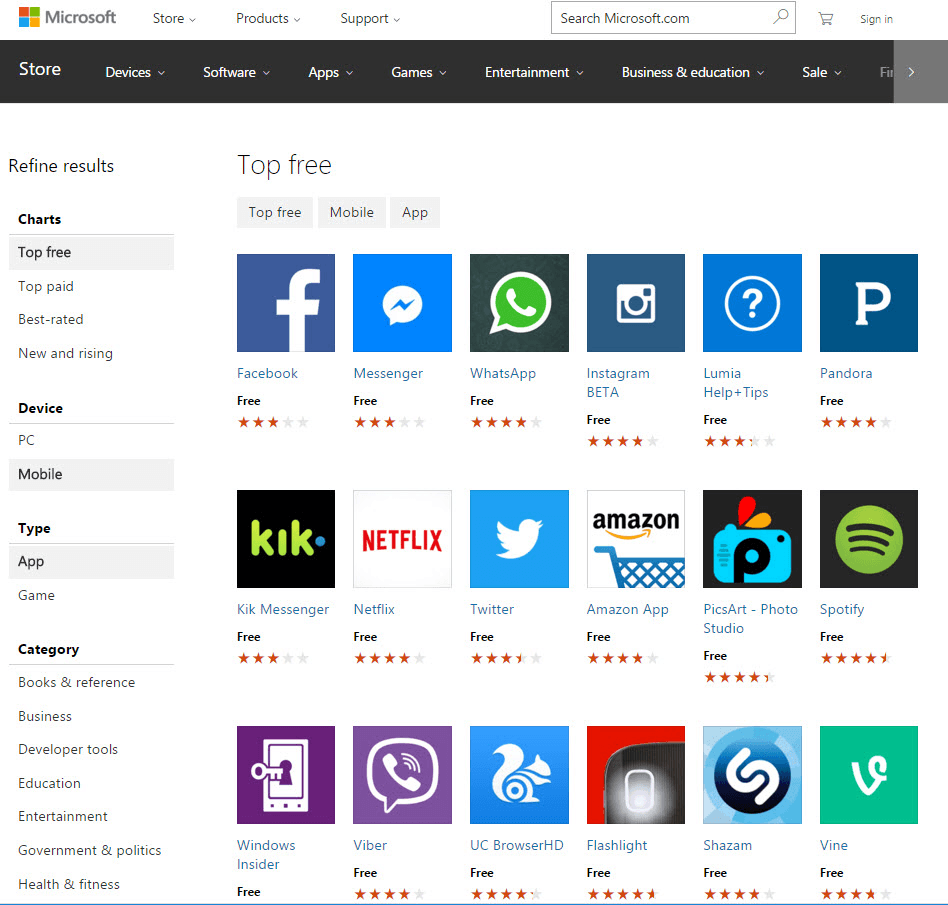The height and width of the screenshot is (905, 948).
Task: Open the Spotify app tile
Action: [x=868, y=539]
